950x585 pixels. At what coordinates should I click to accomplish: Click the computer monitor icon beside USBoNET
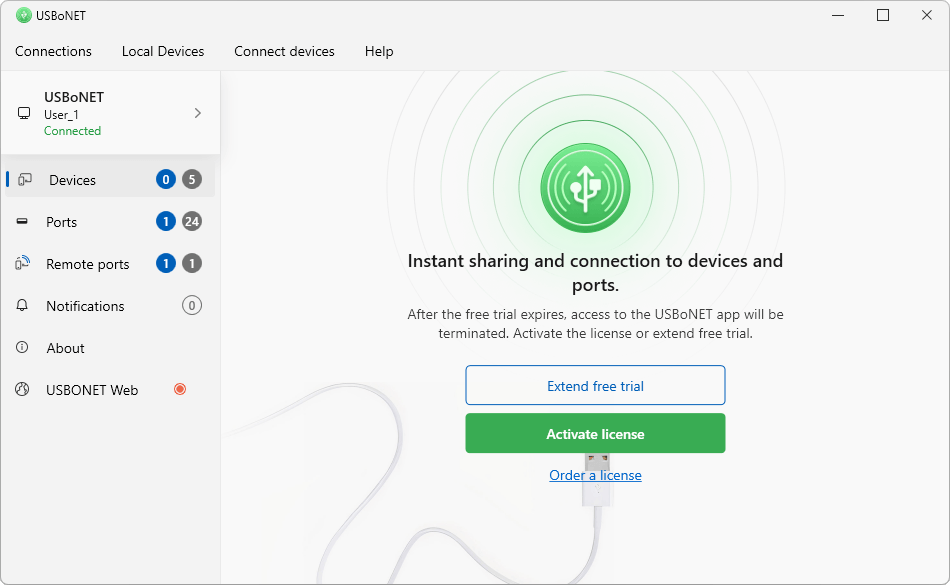pos(24,114)
